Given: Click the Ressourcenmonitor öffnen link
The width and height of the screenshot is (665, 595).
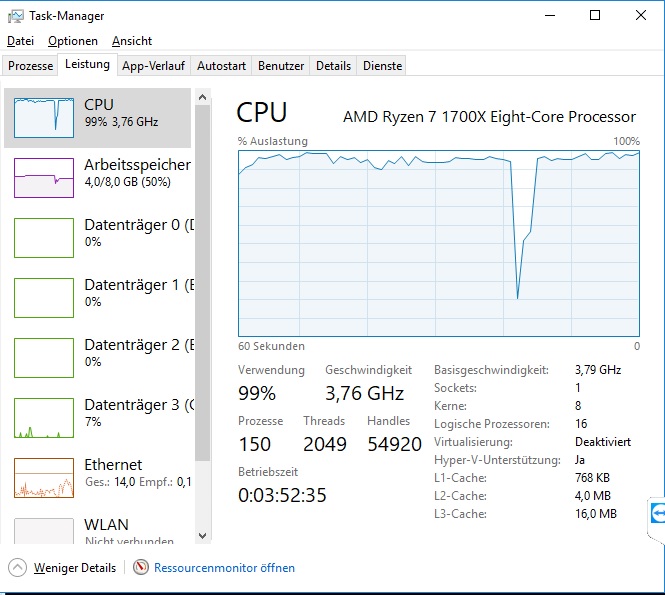Looking at the screenshot, I should click(224, 568).
